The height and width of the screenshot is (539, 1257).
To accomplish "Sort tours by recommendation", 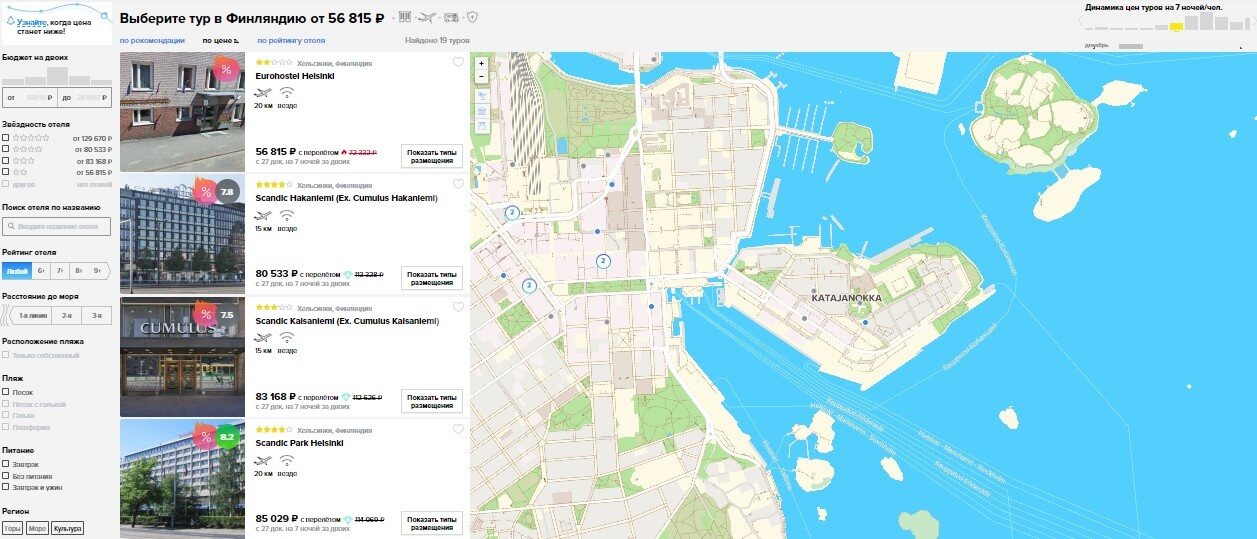I will pyautogui.click(x=152, y=41).
